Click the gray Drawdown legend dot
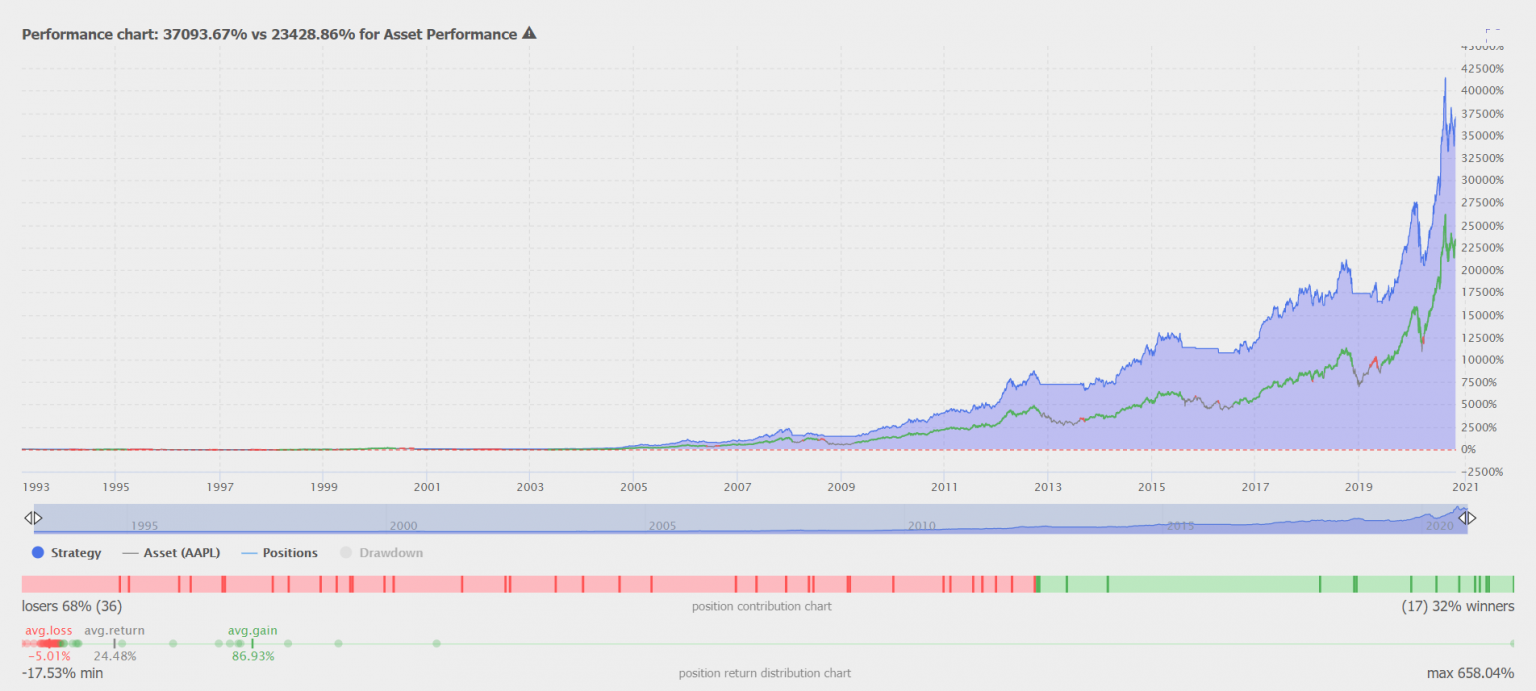 click(345, 552)
